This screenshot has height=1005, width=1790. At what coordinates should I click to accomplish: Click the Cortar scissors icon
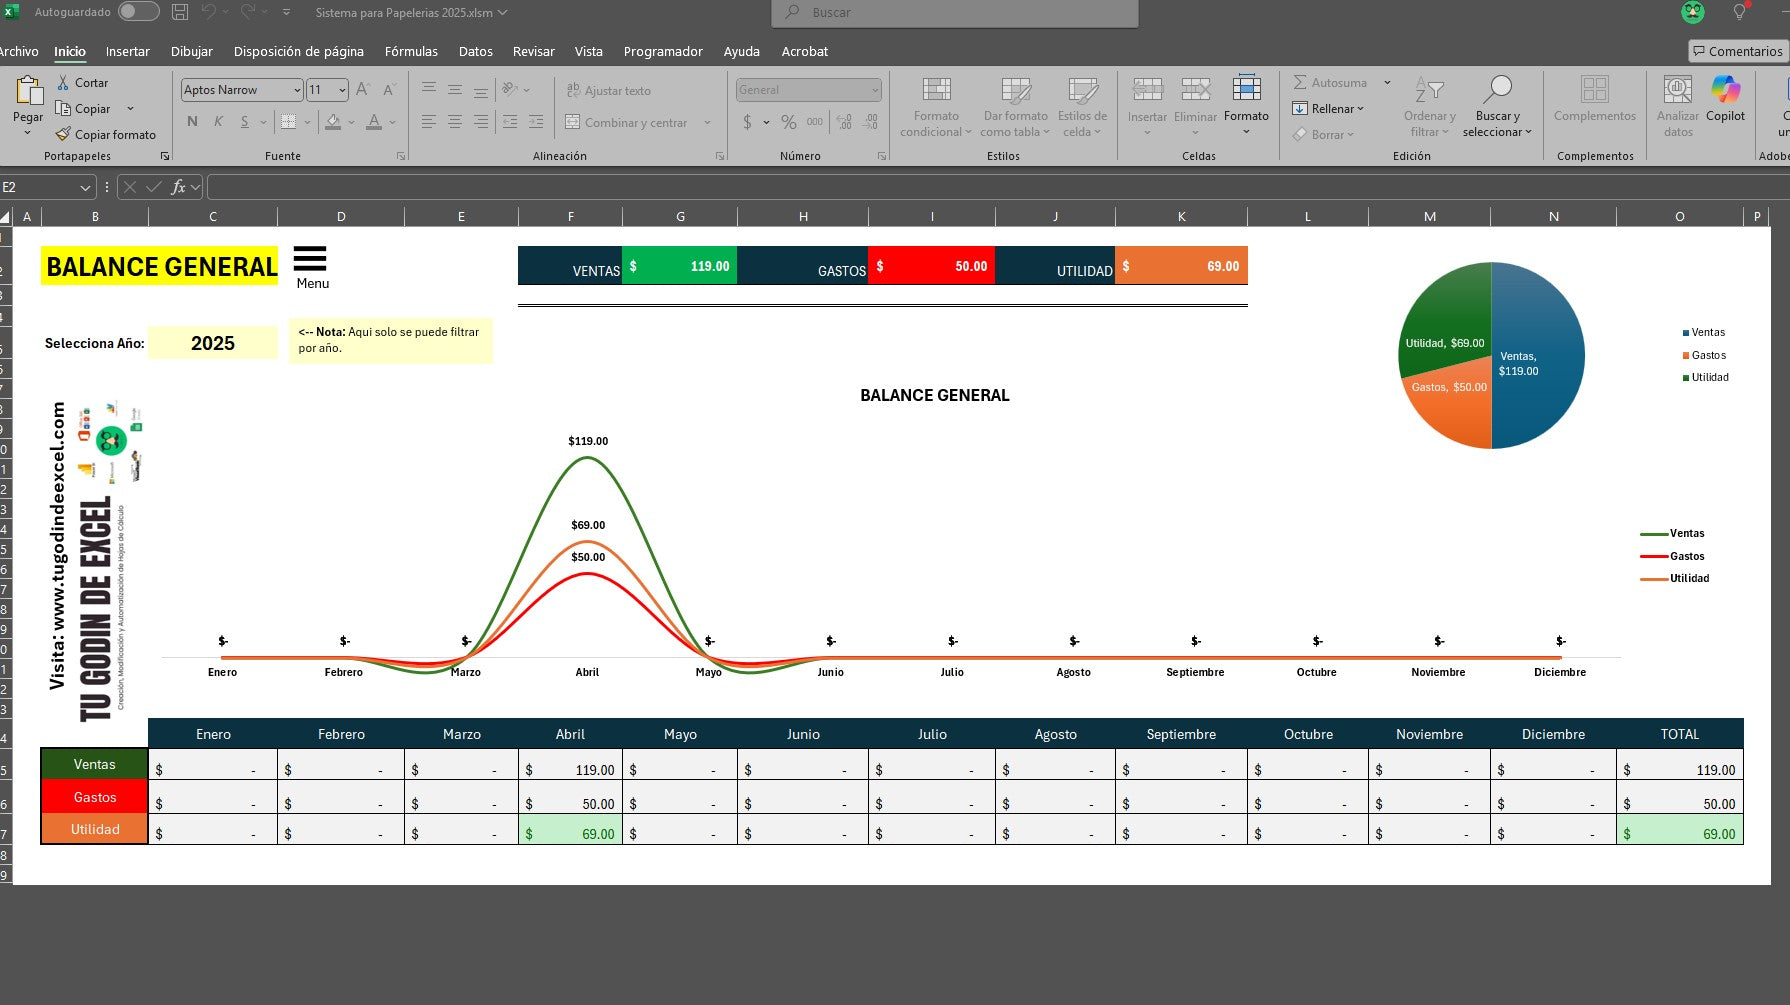64,83
